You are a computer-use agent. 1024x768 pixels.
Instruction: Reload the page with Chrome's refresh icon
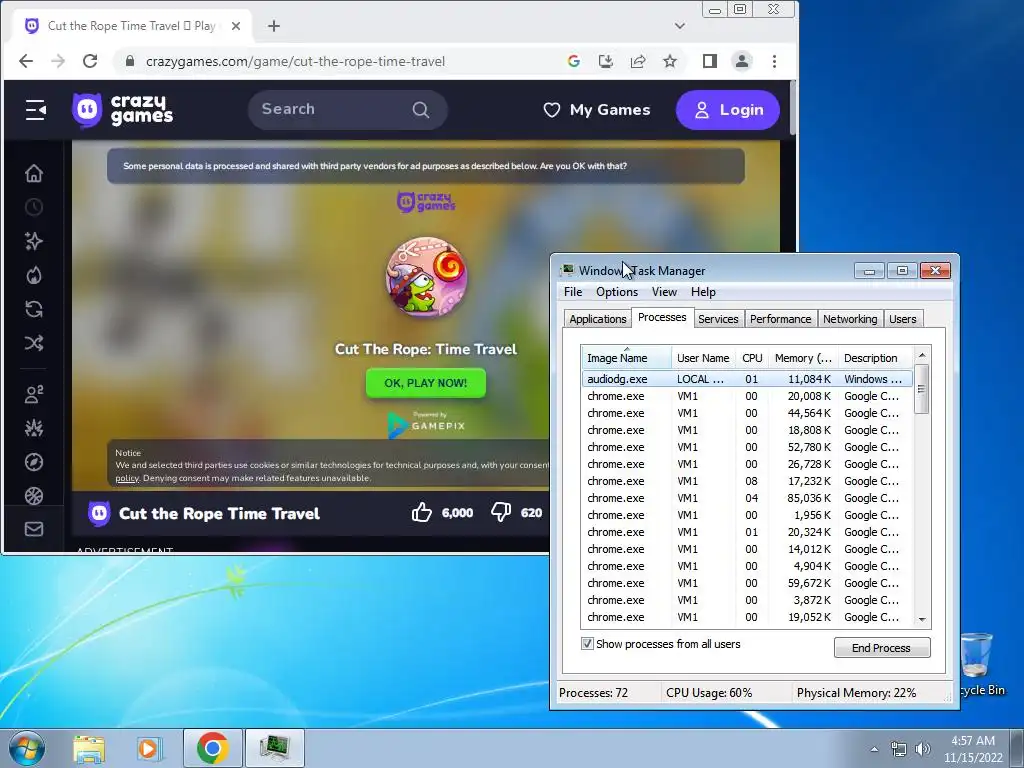coord(90,61)
